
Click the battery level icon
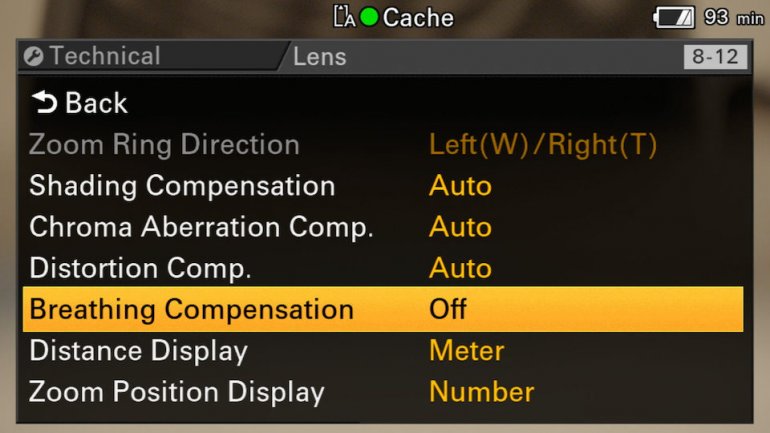[675, 18]
